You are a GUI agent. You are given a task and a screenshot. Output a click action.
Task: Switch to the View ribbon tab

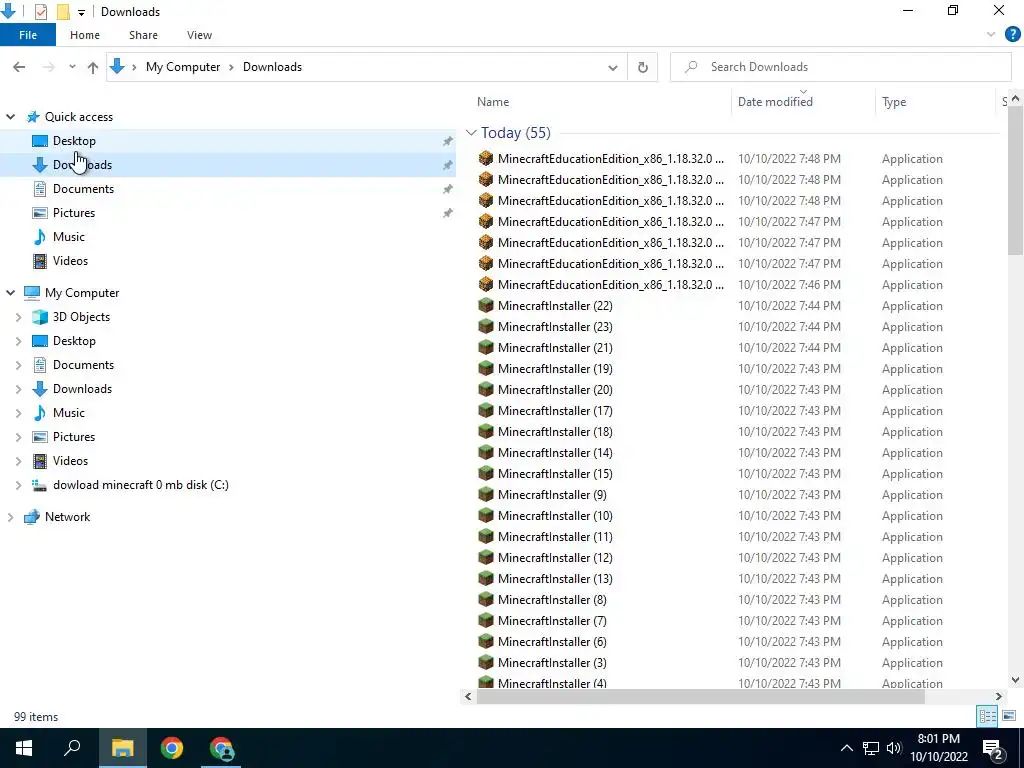(199, 35)
